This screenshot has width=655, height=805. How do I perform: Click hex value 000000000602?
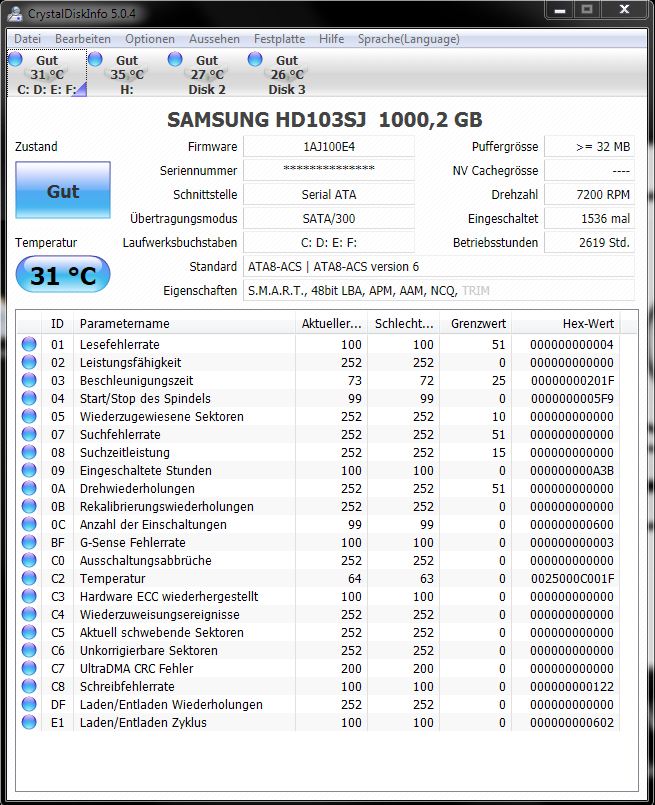click(572, 722)
